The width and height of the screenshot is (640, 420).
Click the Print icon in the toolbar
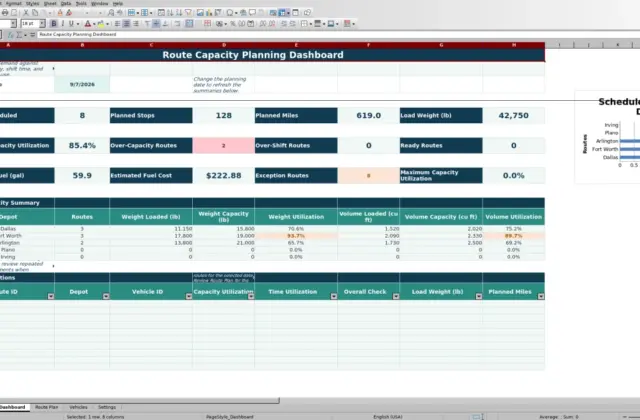5,13
